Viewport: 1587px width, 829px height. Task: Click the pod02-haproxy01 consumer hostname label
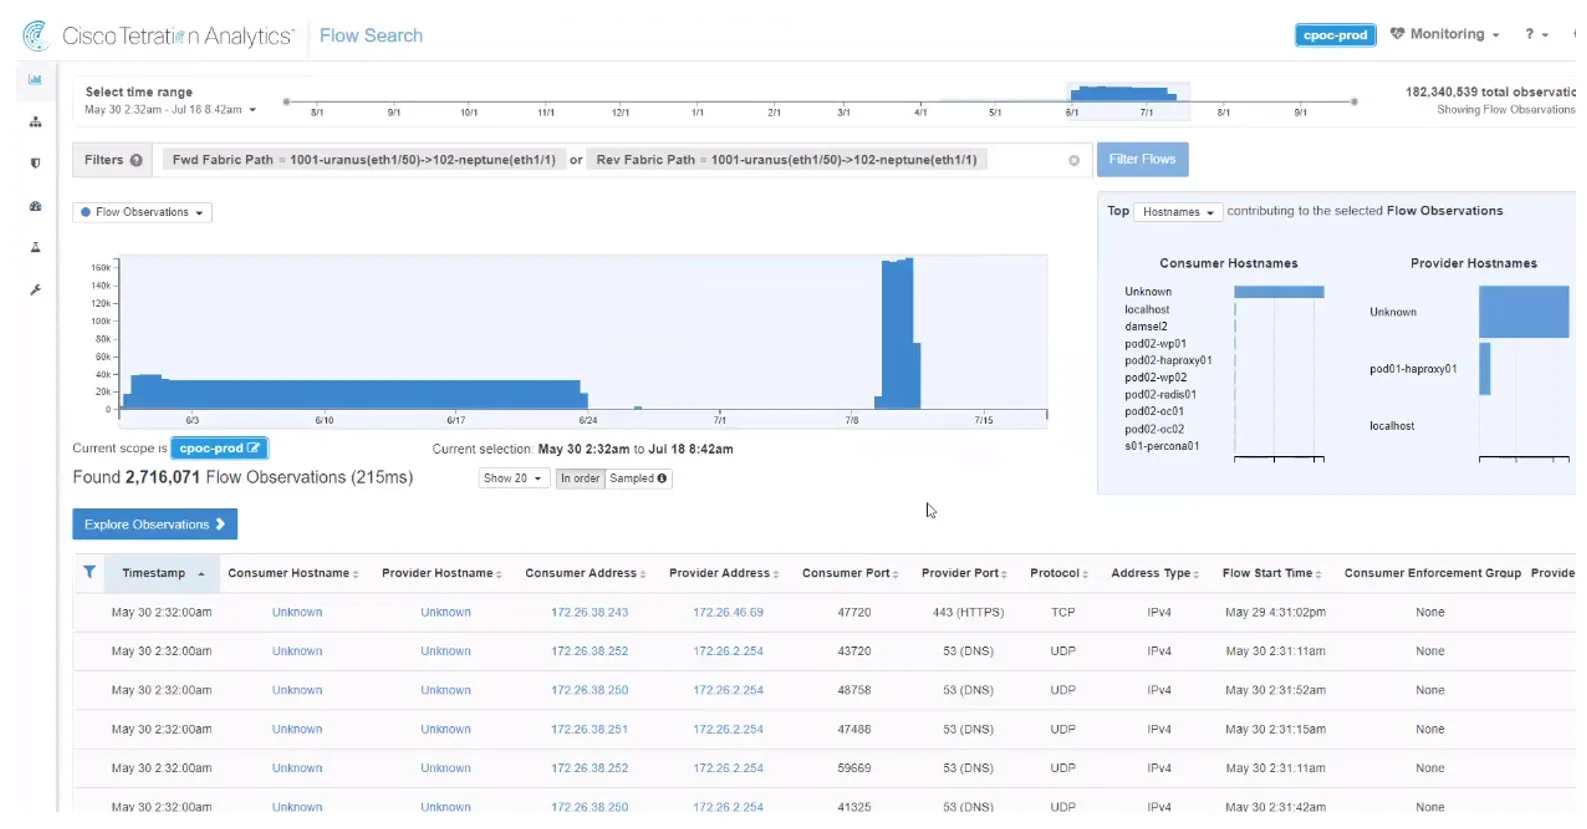click(1168, 361)
